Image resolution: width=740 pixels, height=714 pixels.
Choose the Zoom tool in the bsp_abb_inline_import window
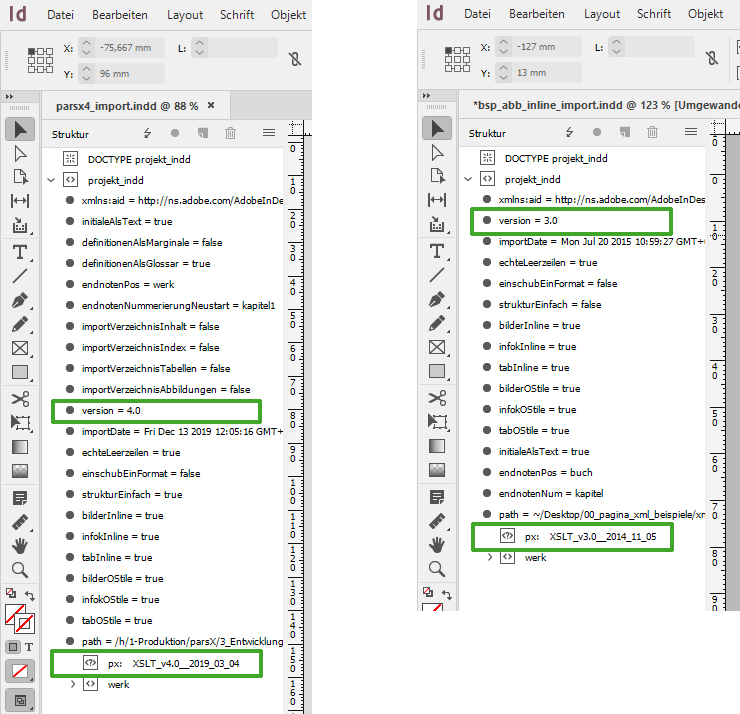(x=437, y=569)
